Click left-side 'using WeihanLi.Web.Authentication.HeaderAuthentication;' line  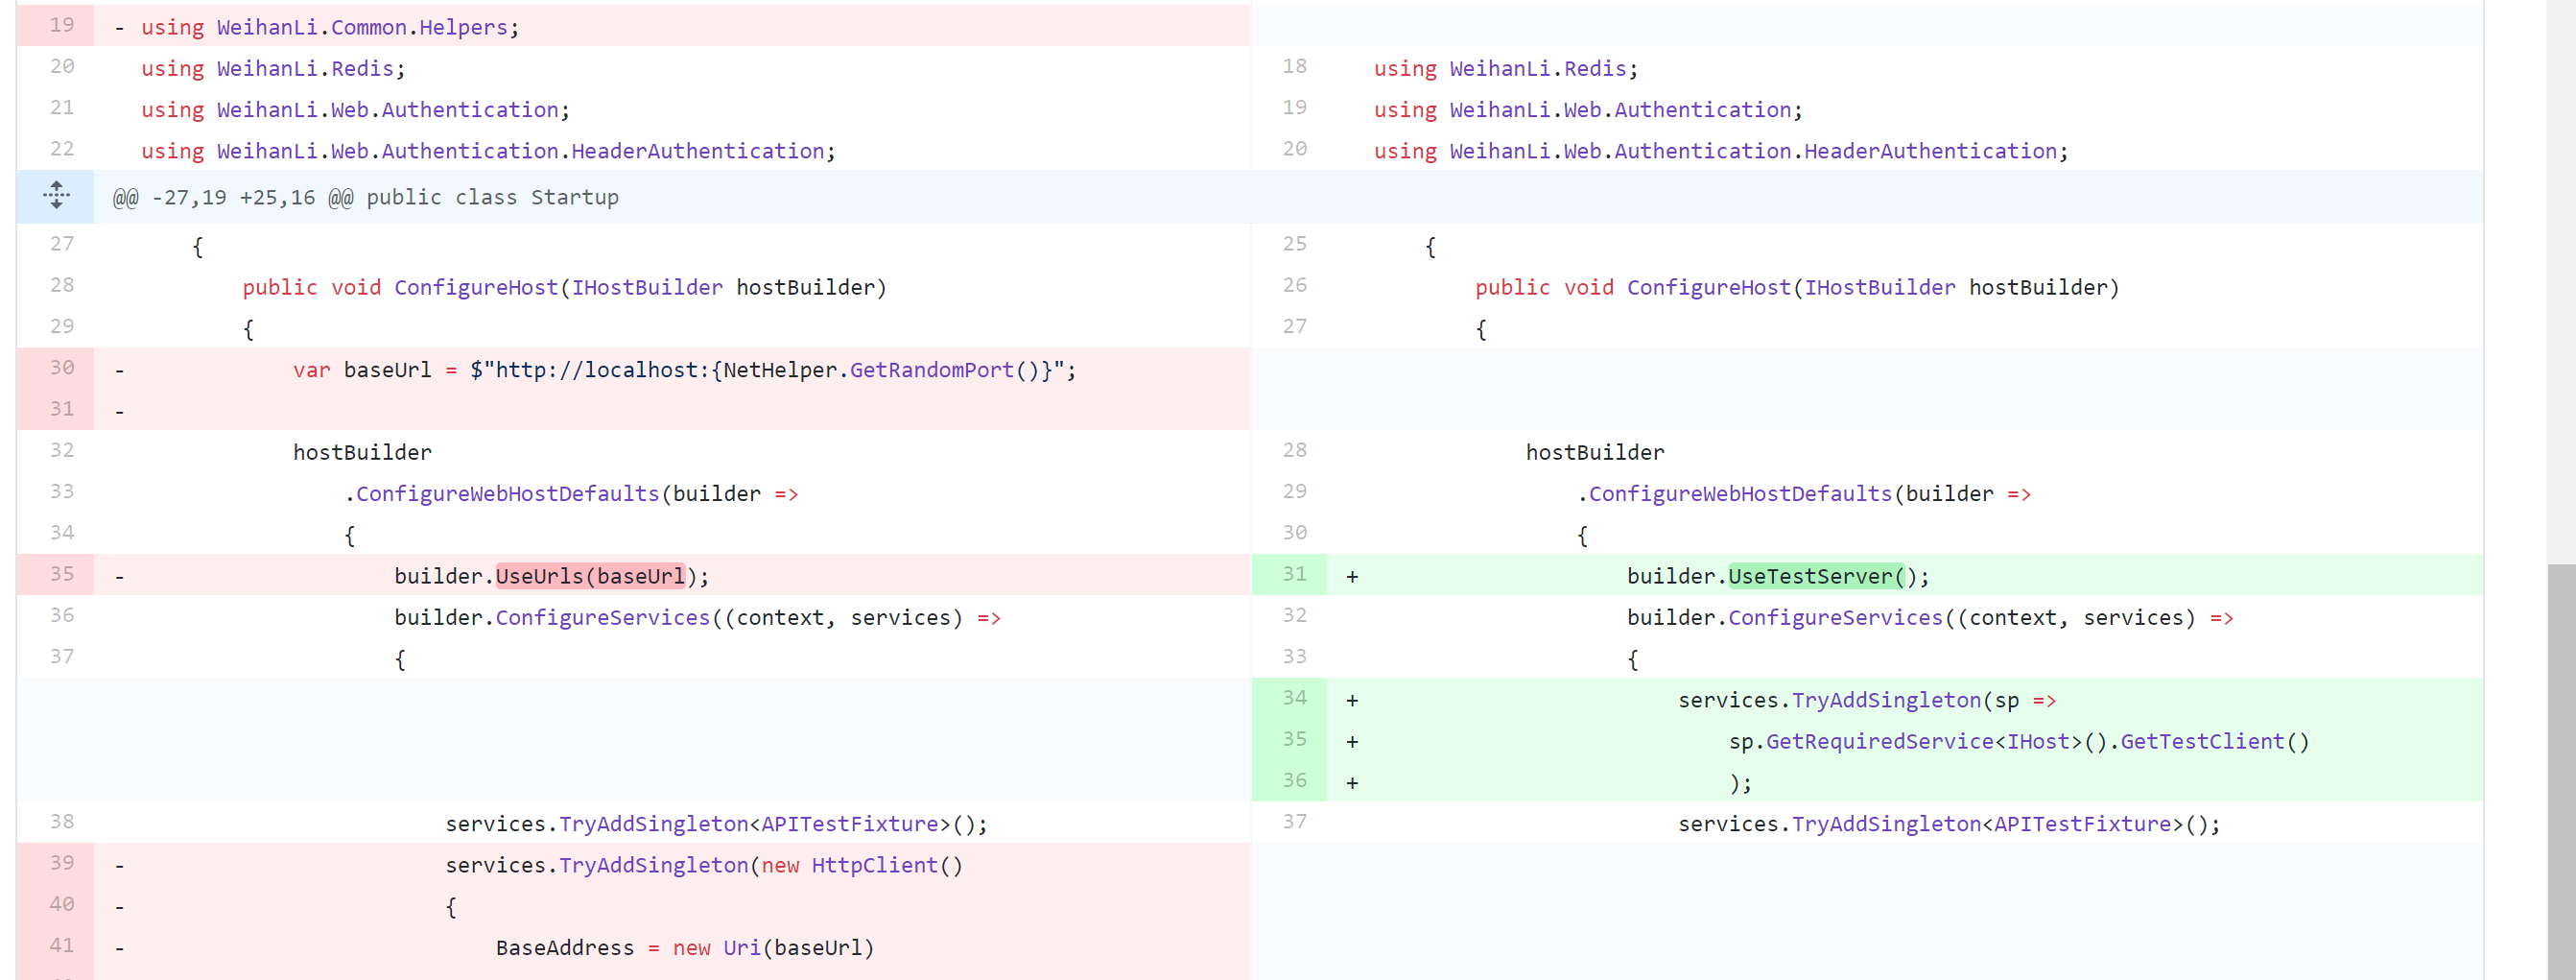click(x=488, y=151)
